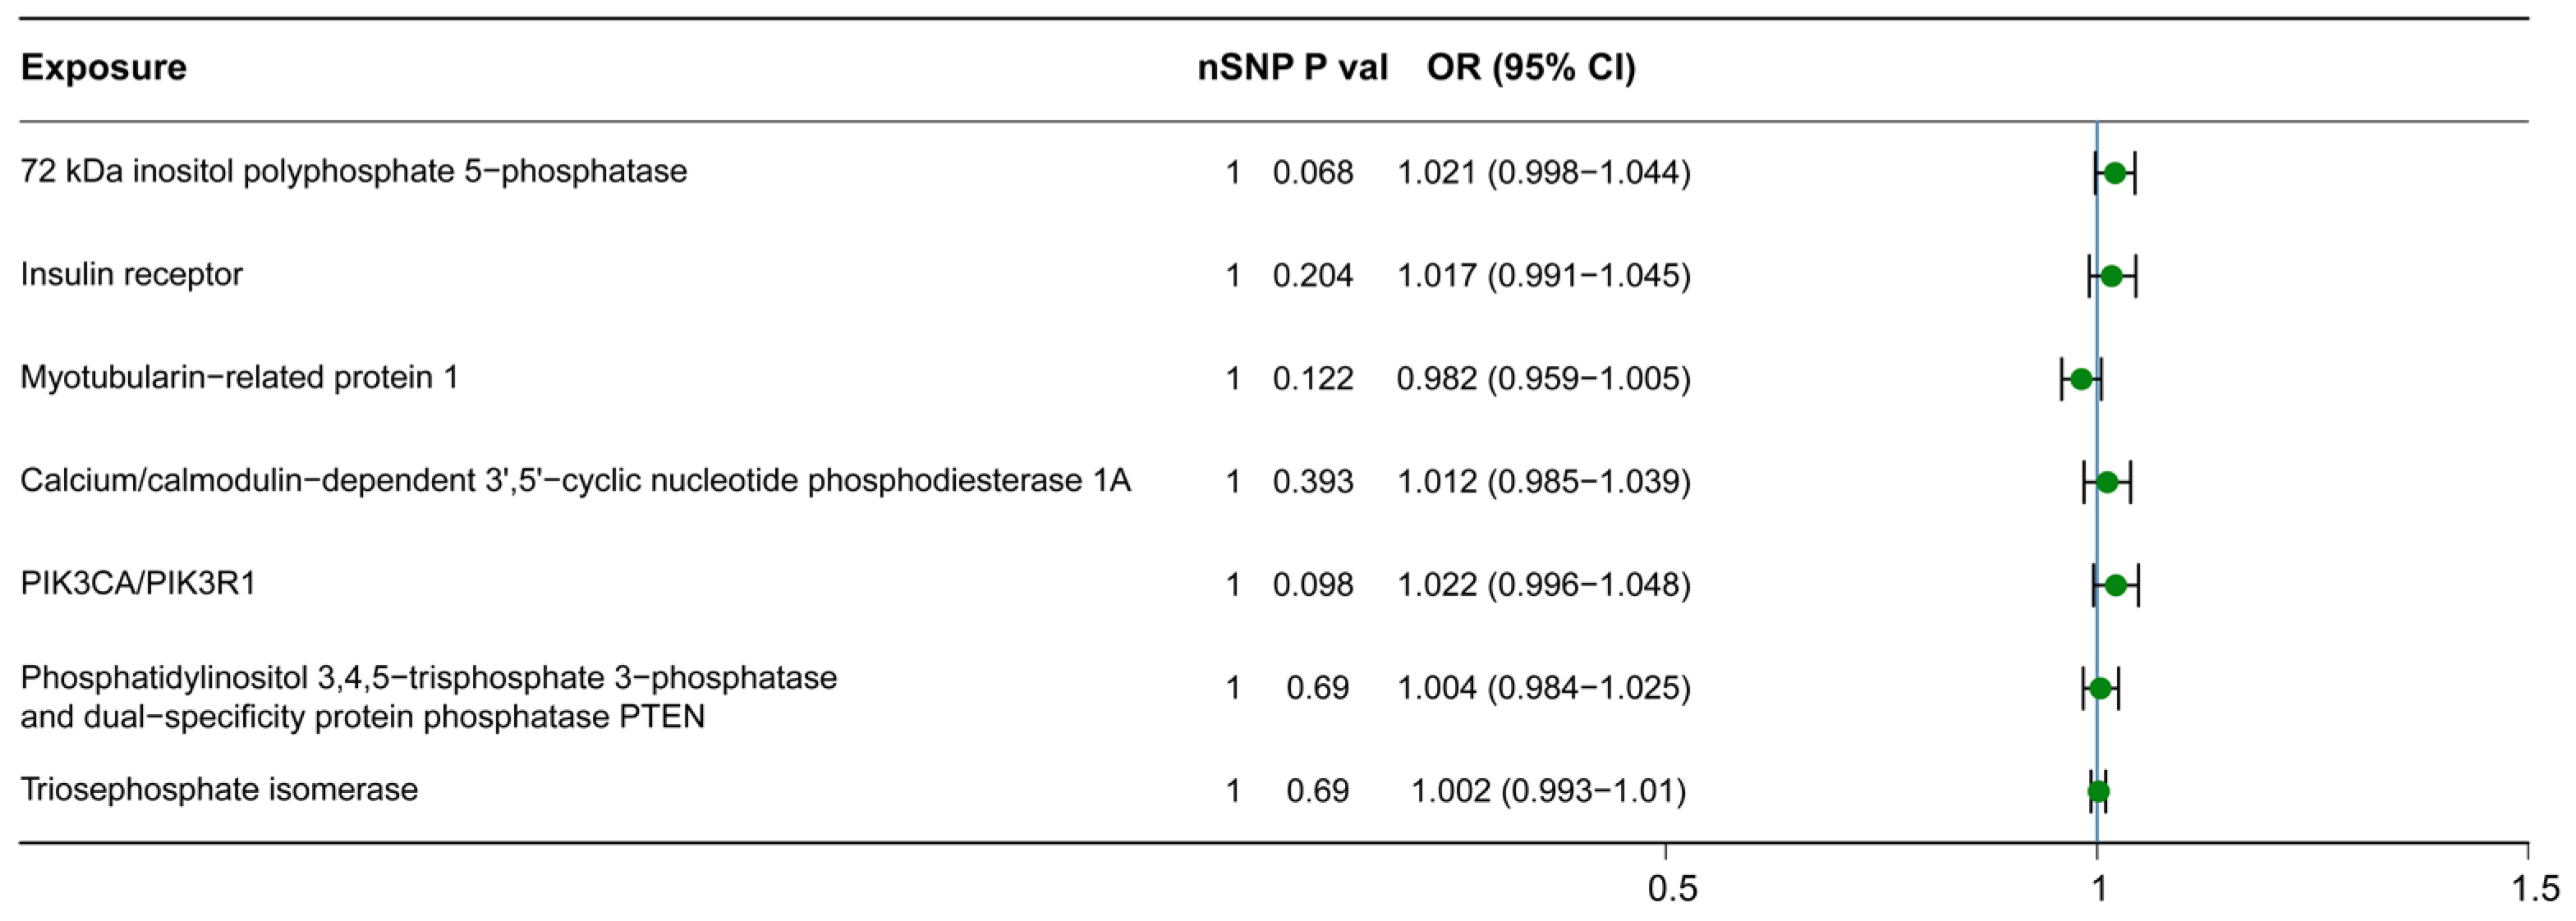This screenshot has height=921, width=2576.
Task: Click the Myotubularin-related protein 1 green marker
Action: coord(2081,379)
